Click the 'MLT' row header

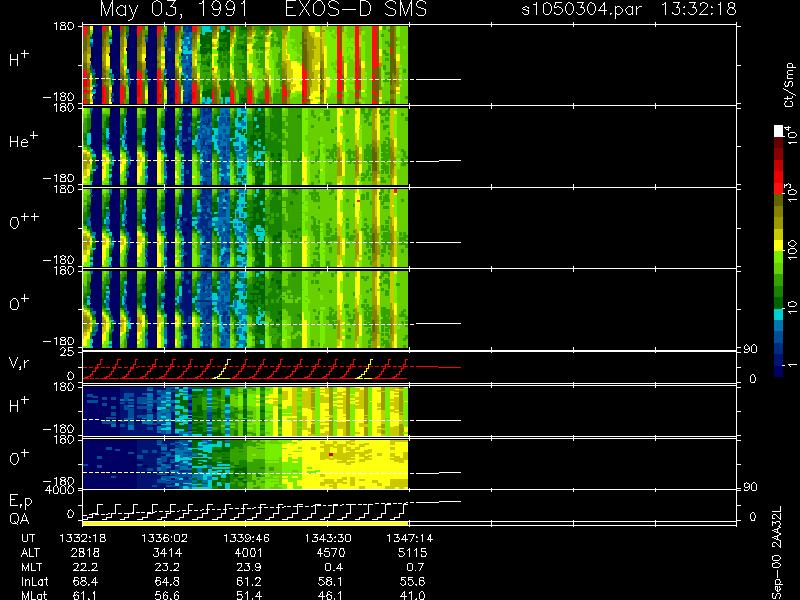point(31,567)
